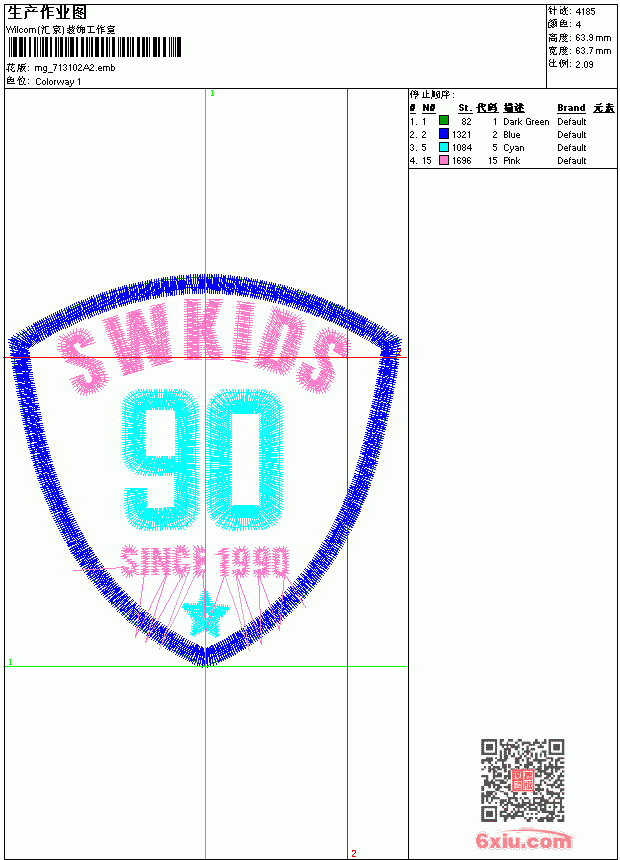Click the mg_713102A2.emb file name
Image resolution: width=620 pixels, height=860 pixels.
[75, 68]
